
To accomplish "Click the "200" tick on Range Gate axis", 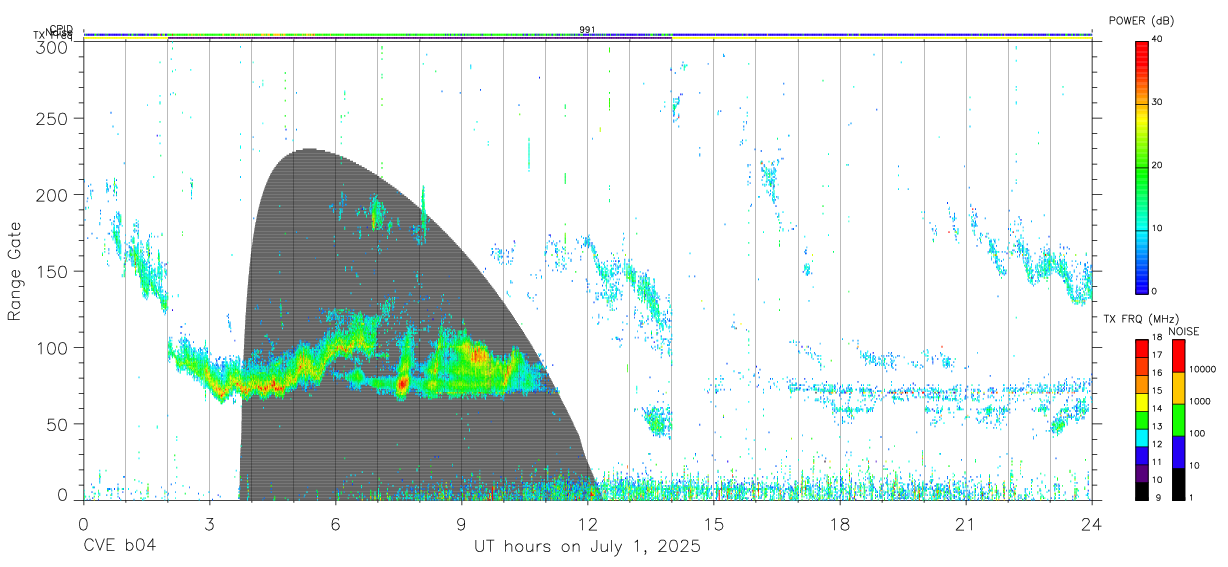I will point(51,194).
